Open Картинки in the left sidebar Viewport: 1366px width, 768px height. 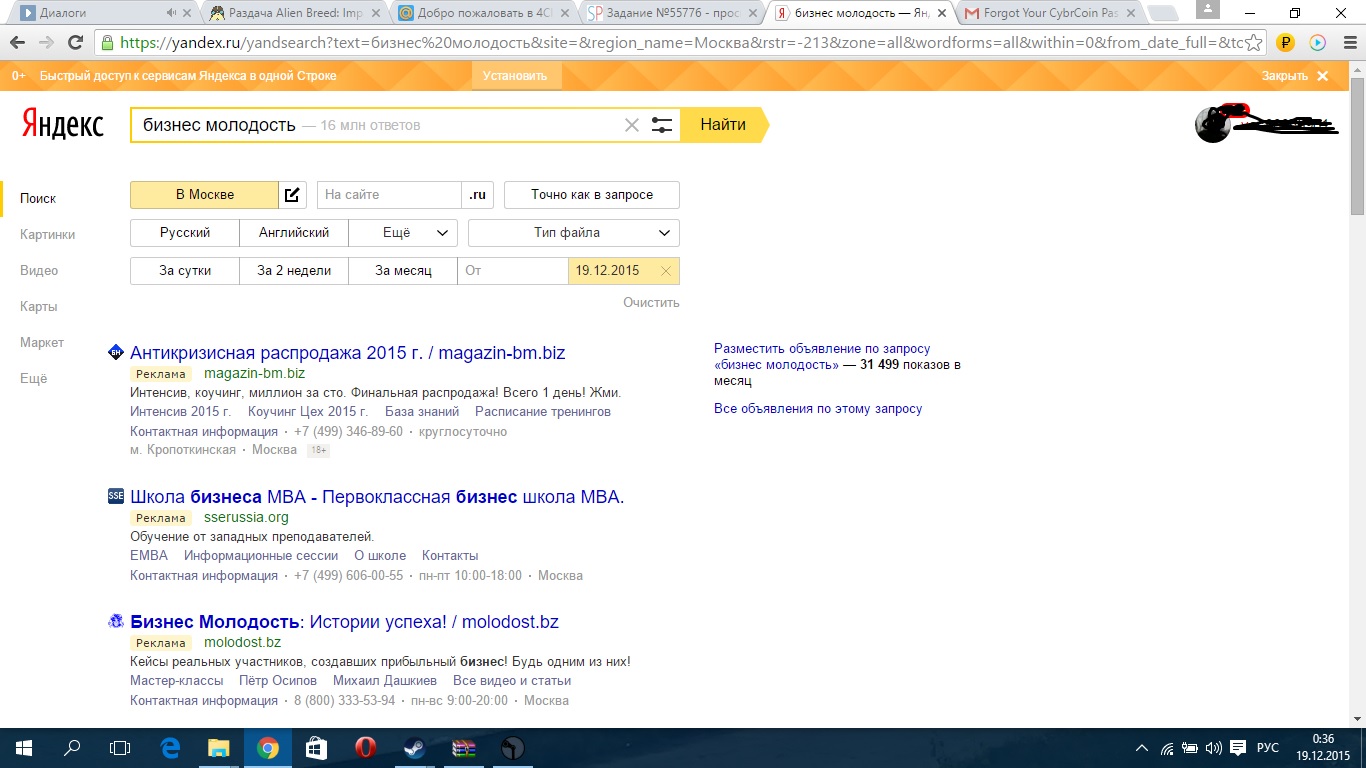pyautogui.click(x=47, y=235)
